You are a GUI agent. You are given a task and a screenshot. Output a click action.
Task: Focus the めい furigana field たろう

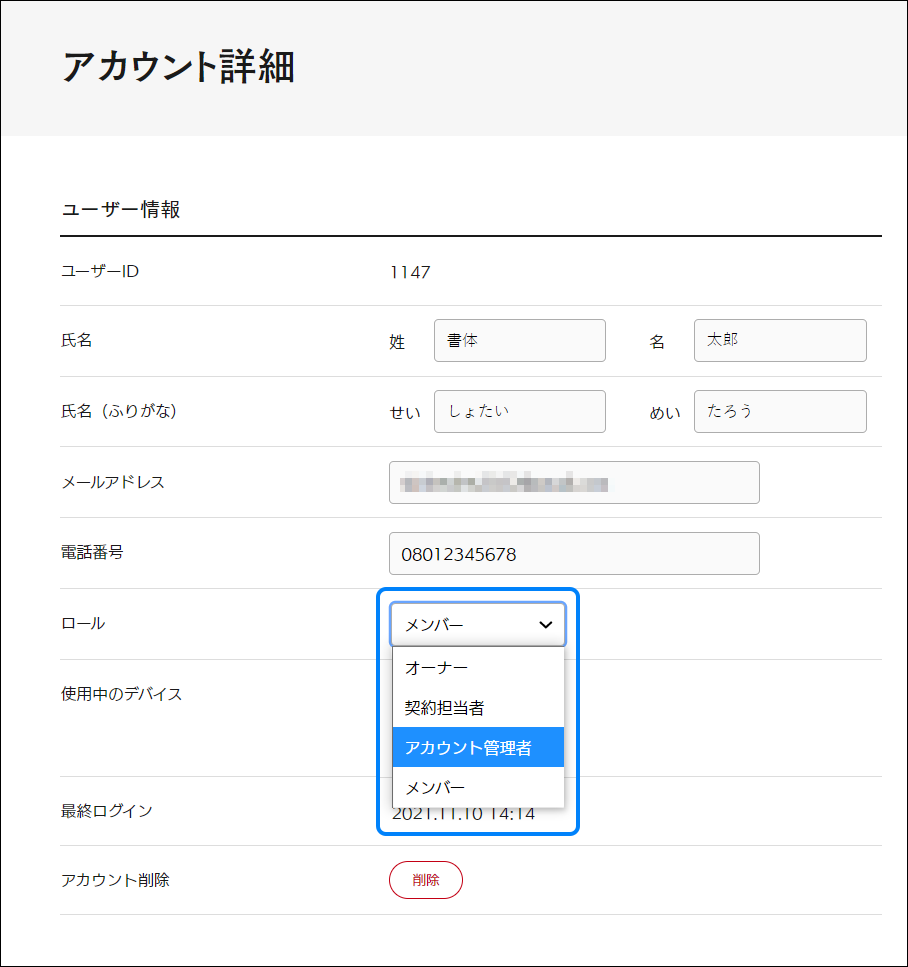779,411
